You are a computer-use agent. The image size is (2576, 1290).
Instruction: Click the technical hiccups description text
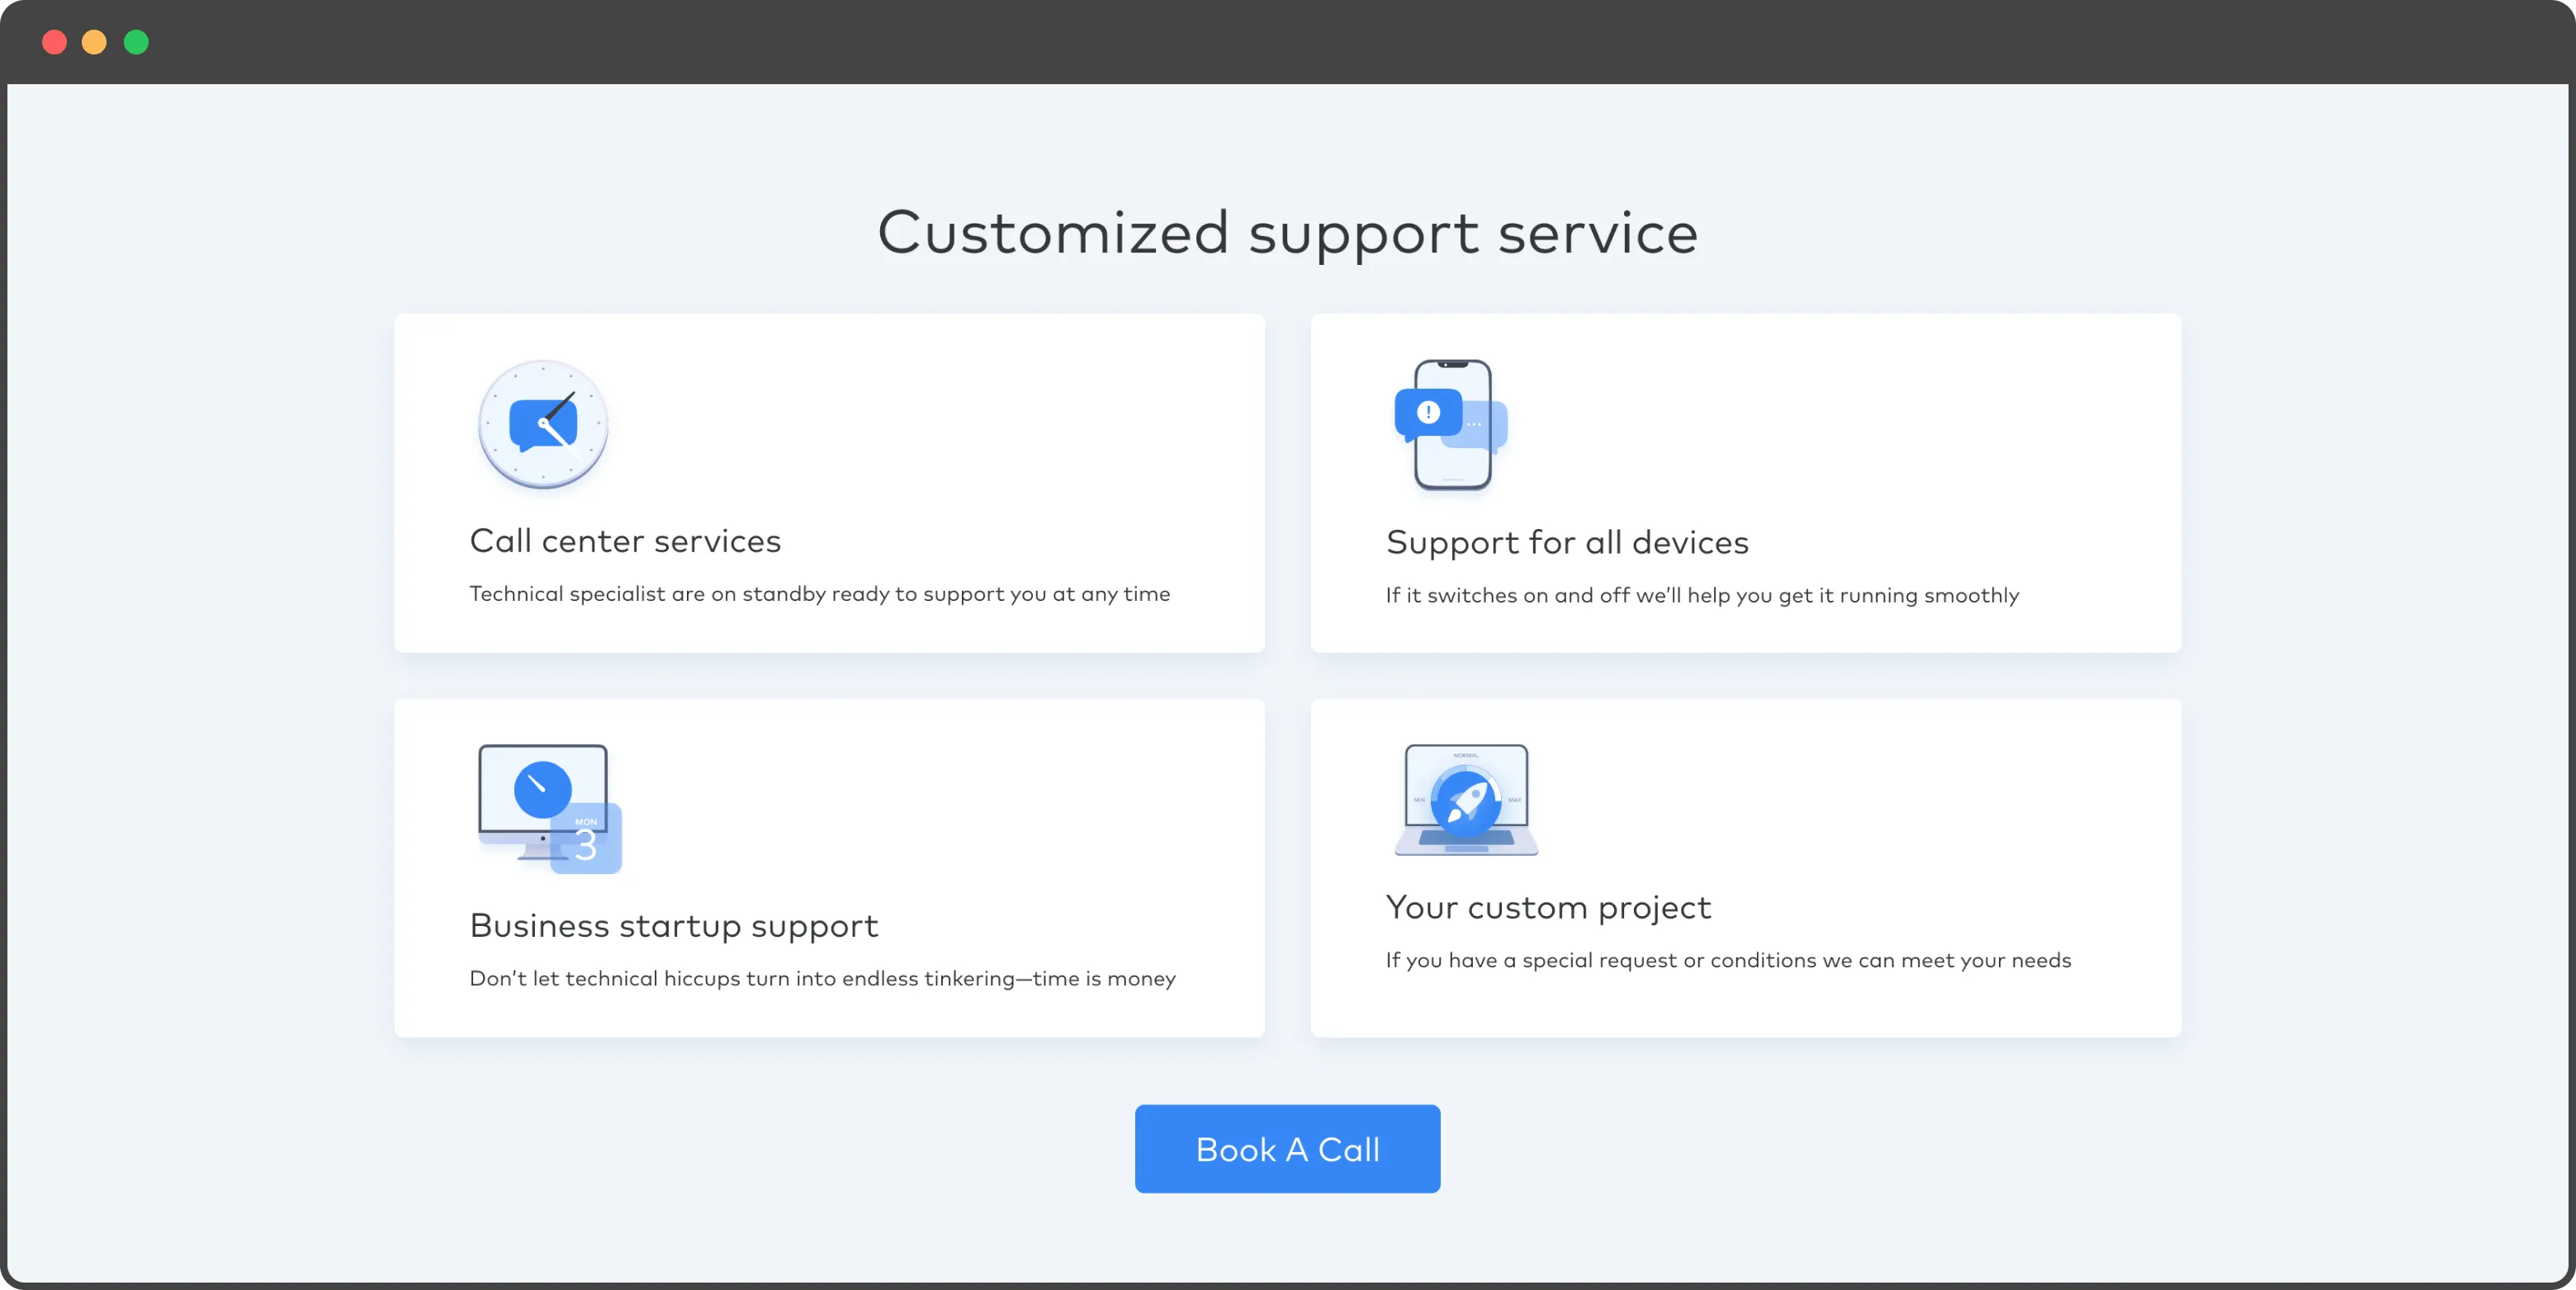[822, 979]
